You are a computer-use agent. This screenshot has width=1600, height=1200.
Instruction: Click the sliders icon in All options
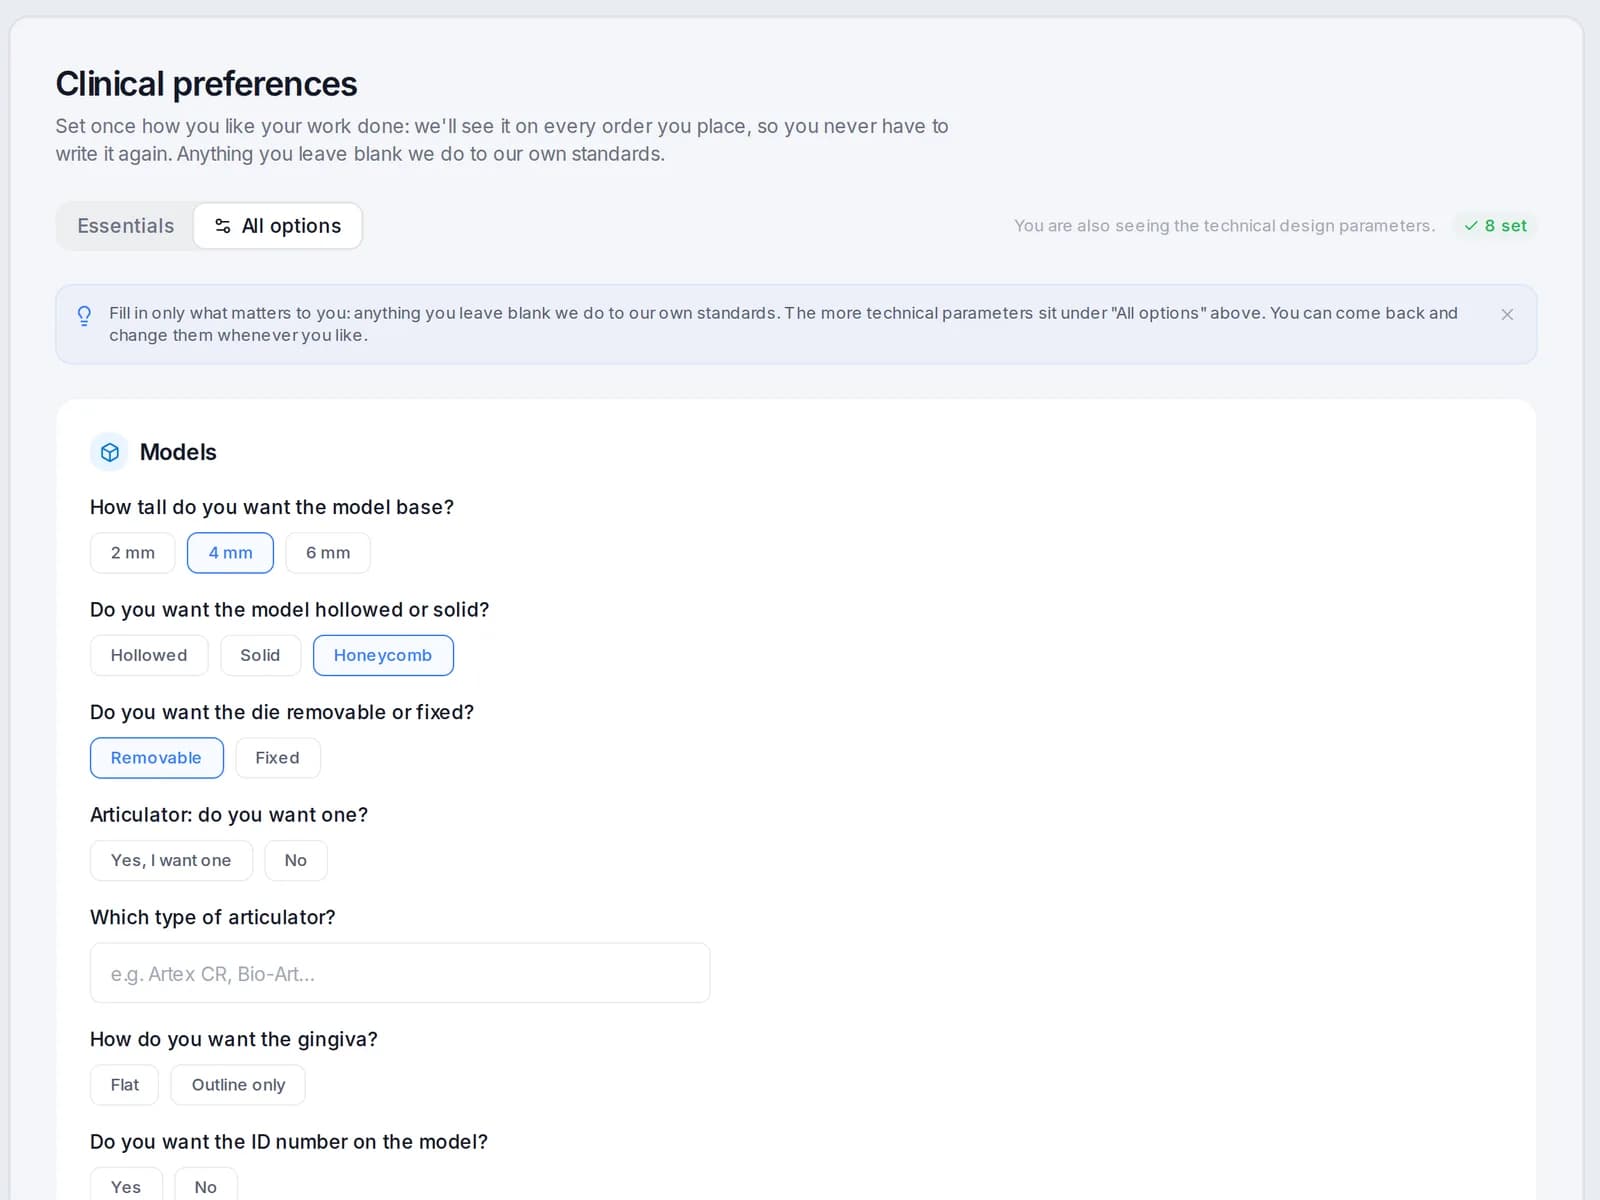tap(223, 226)
